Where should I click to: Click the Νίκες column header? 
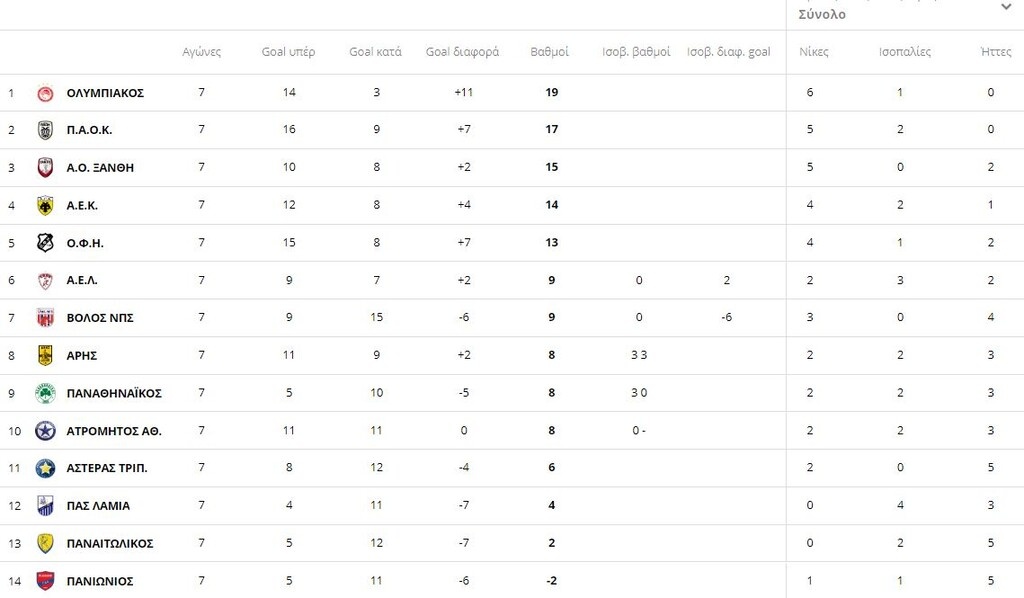[814, 52]
